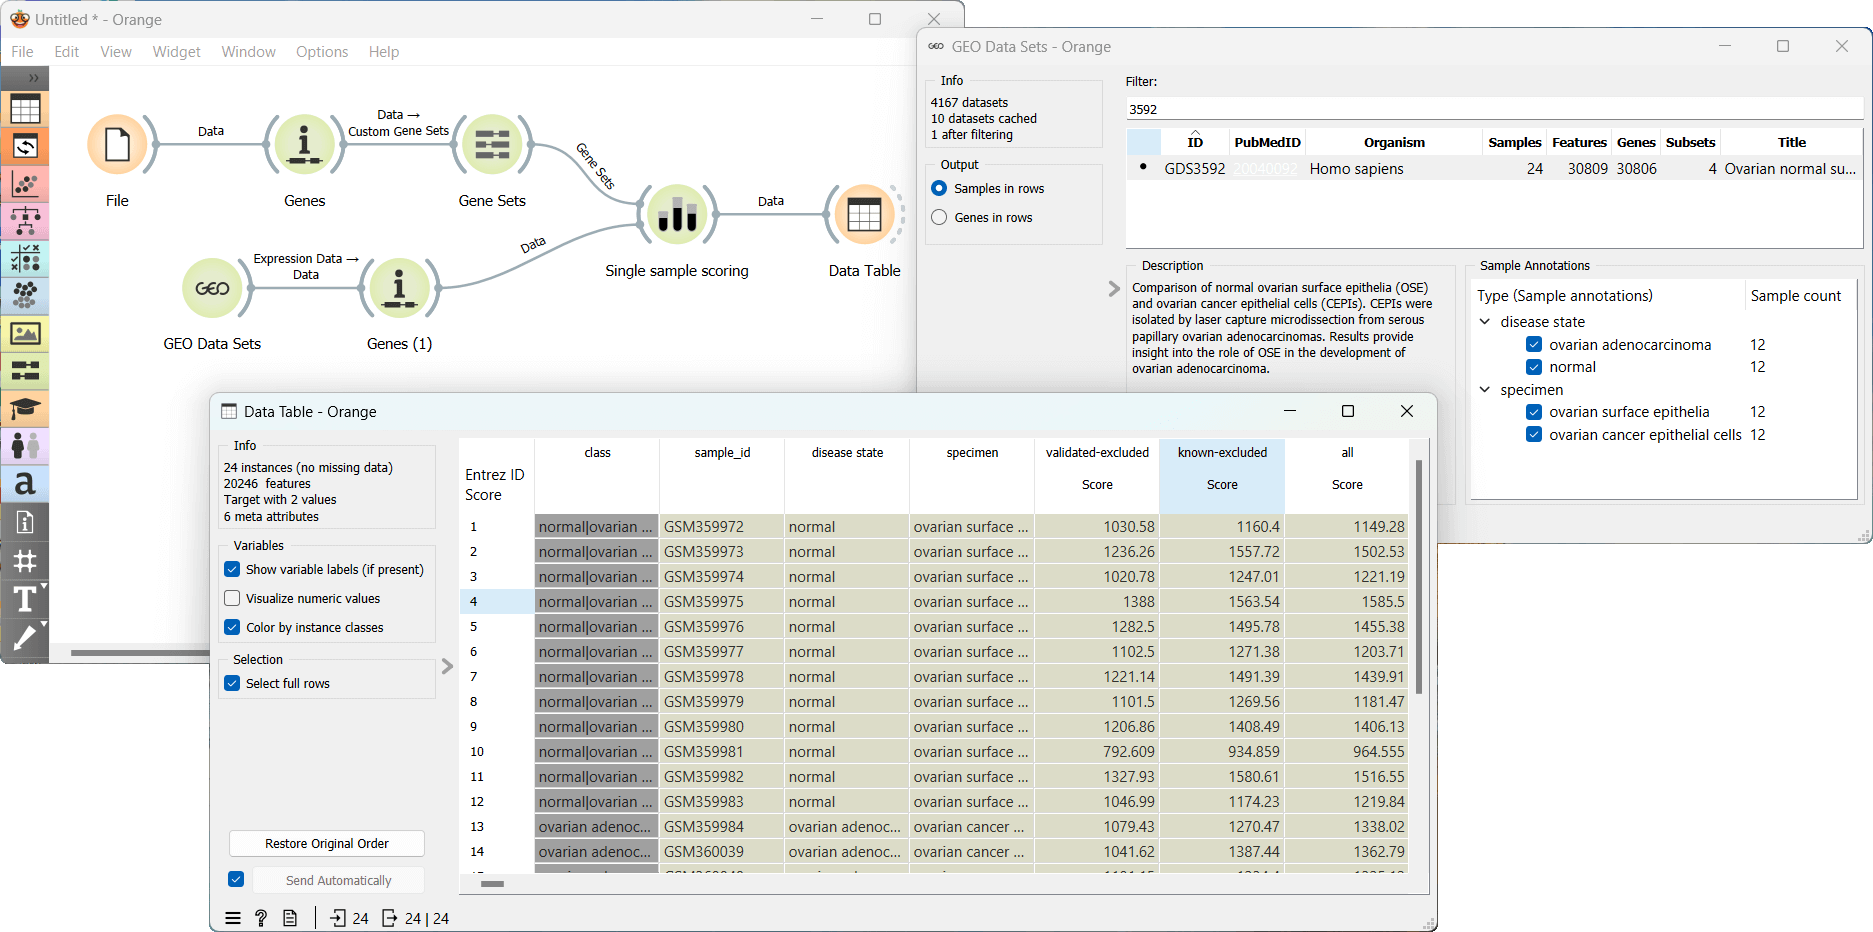Image resolution: width=1873 pixels, height=932 pixels.
Task: Select the Gene Sets widget node
Action: click(x=492, y=145)
